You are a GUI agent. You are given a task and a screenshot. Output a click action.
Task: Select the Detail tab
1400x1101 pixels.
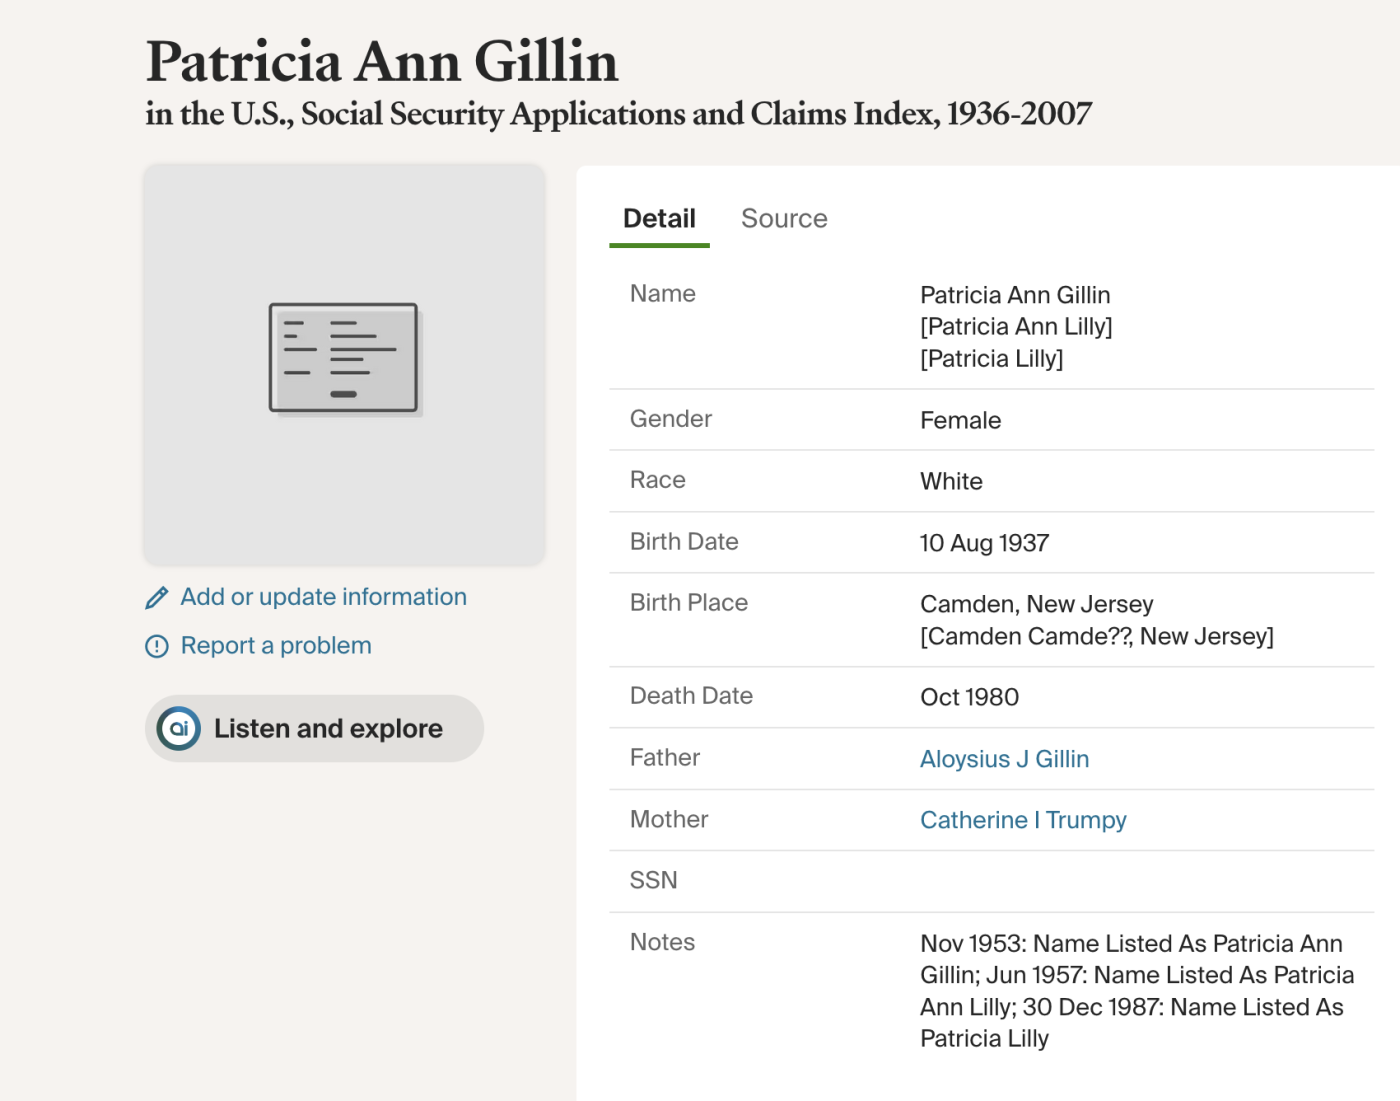click(659, 219)
